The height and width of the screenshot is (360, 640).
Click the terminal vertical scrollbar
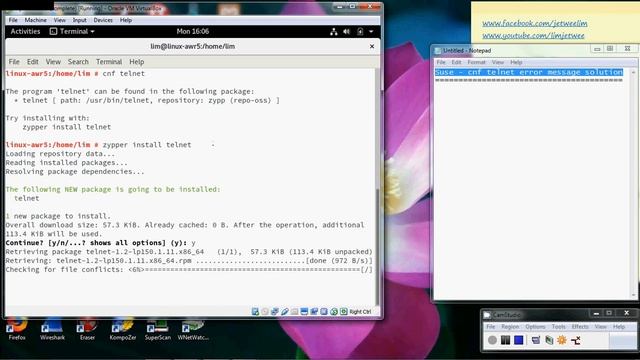378,187
